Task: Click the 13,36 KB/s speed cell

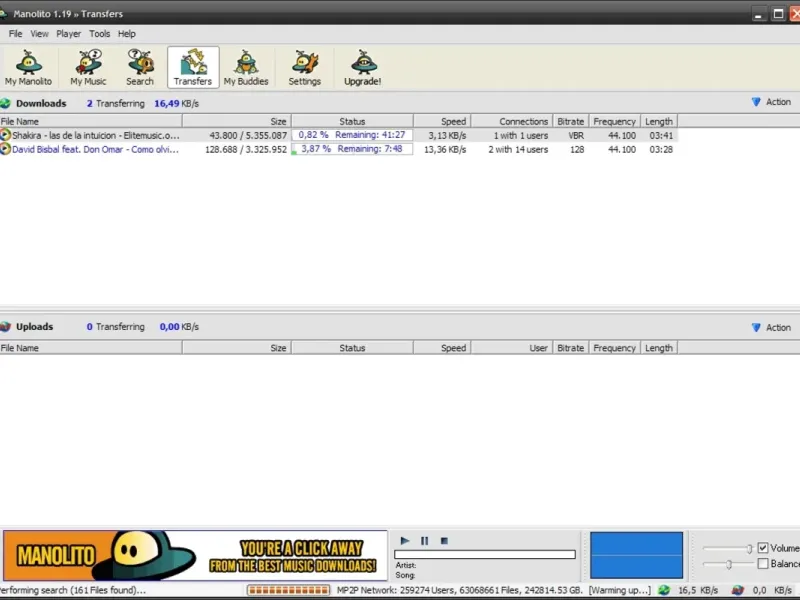Action: (x=445, y=149)
